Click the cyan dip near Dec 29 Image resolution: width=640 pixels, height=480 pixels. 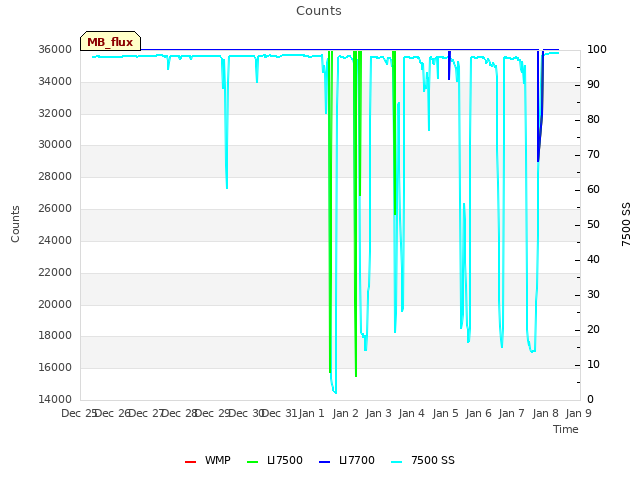[x=226, y=122]
